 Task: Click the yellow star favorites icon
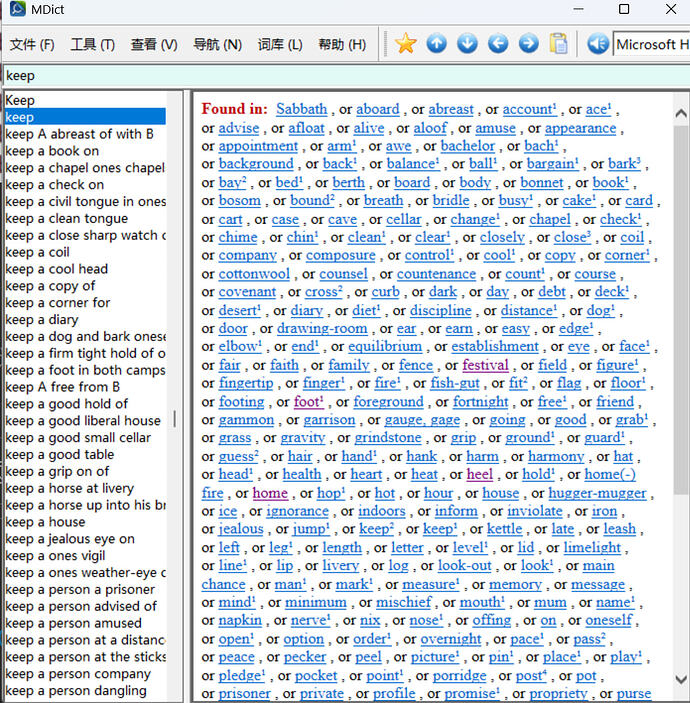pos(405,43)
